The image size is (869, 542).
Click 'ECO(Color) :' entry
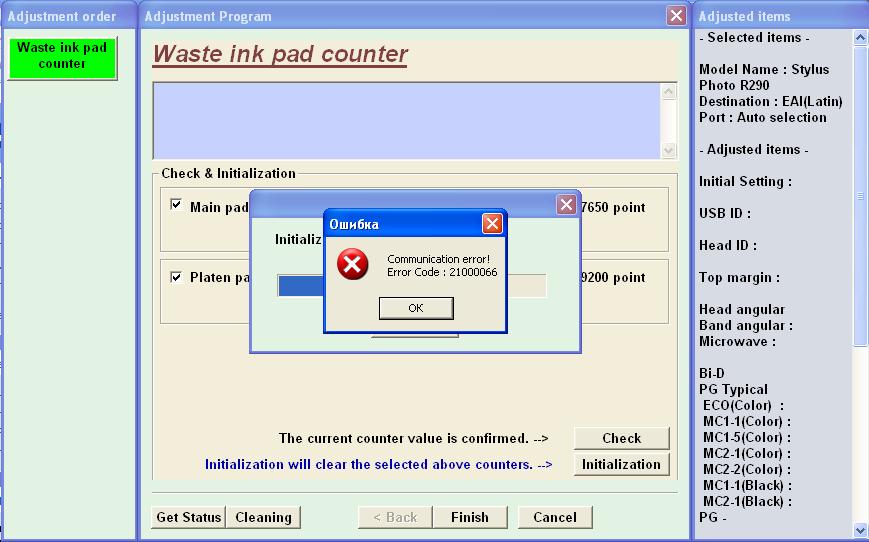tap(743, 406)
